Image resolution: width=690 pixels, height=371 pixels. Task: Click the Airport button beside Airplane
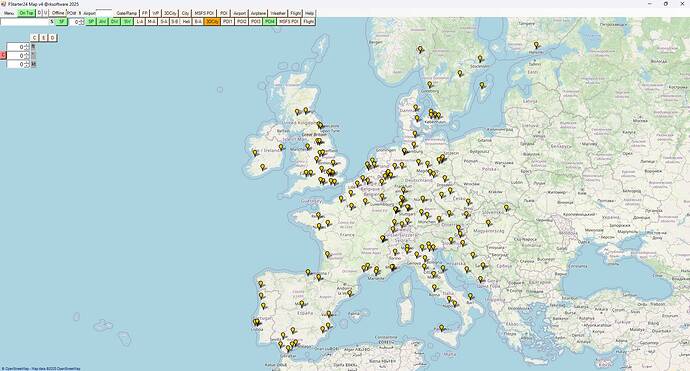tap(239, 13)
